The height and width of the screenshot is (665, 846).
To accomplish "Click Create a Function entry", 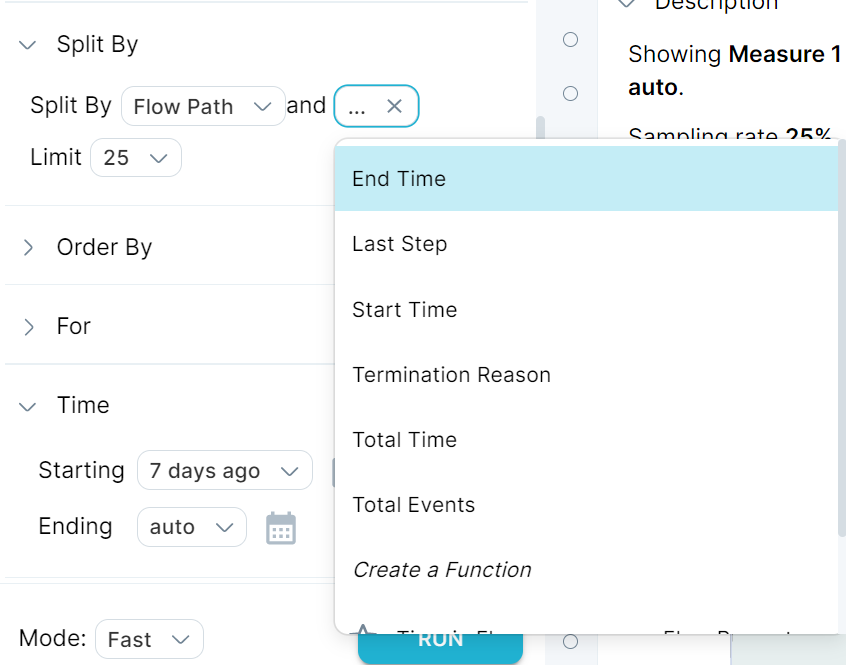I will (586, 570).
